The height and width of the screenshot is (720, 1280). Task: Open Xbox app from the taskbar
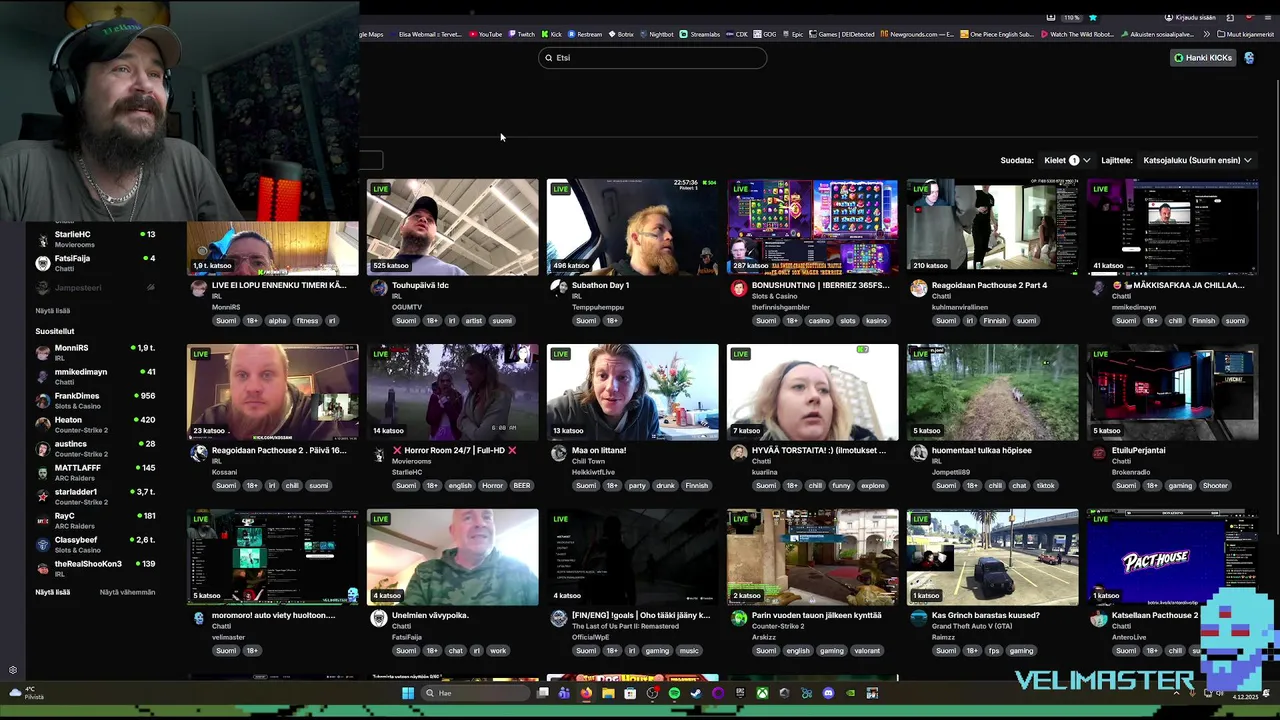click(762, 693)
